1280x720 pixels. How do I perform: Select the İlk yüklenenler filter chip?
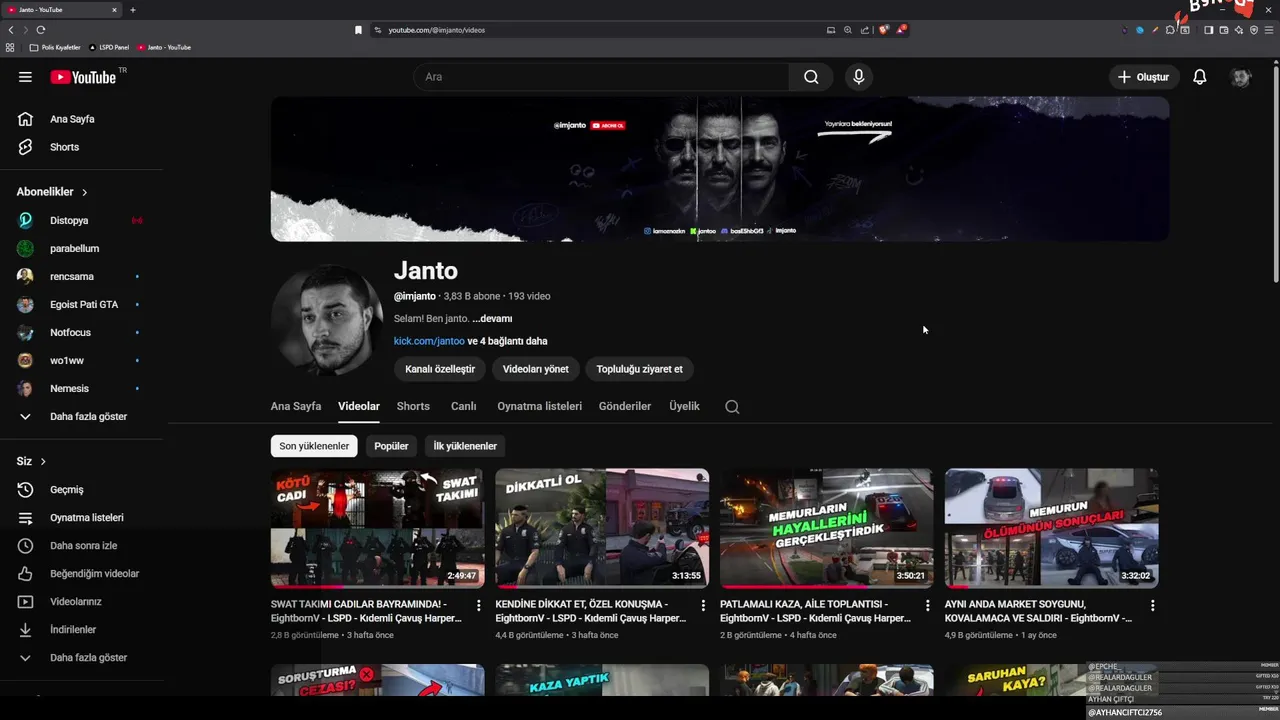(465, 446)
